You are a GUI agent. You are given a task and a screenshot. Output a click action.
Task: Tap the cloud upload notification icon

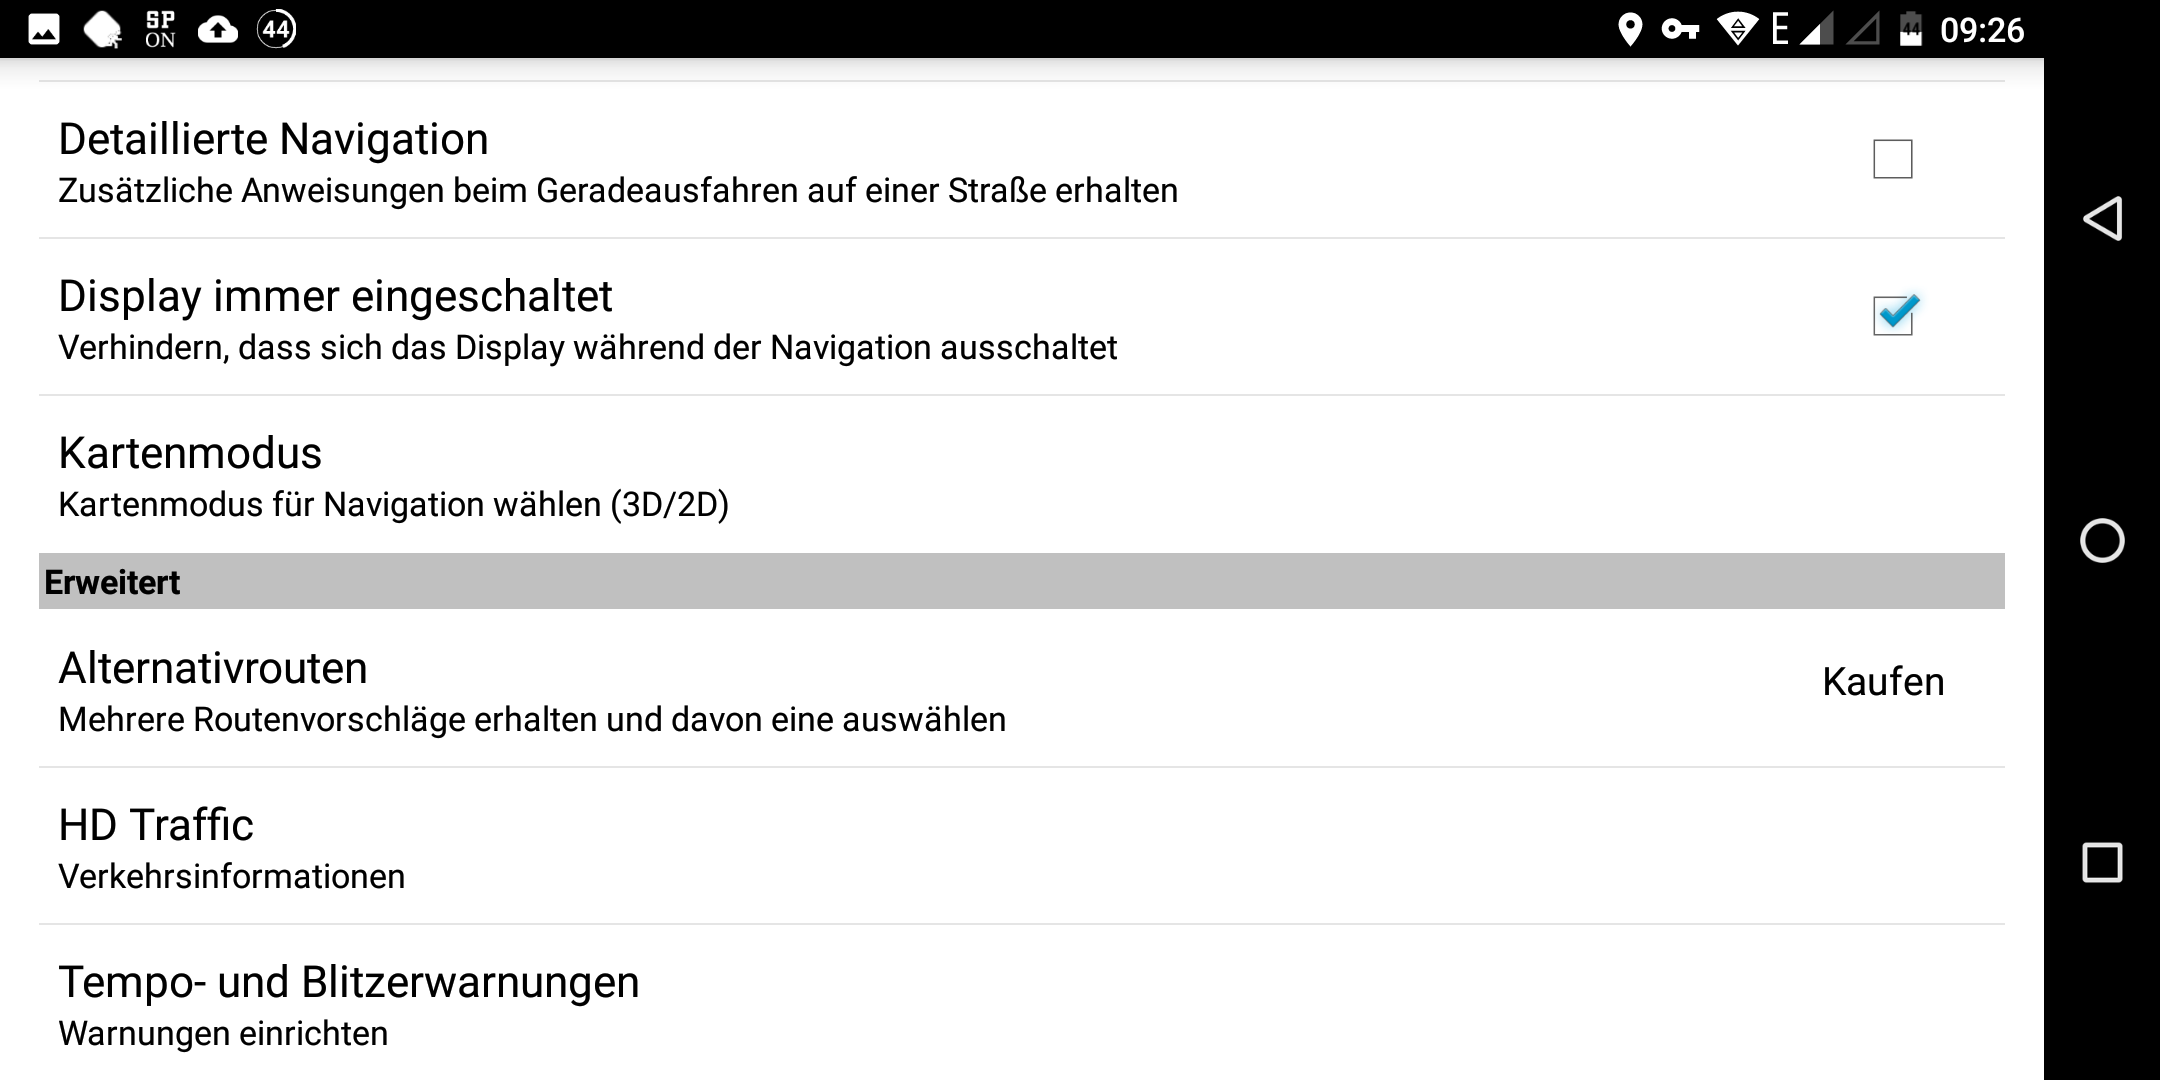click(218, 30)
